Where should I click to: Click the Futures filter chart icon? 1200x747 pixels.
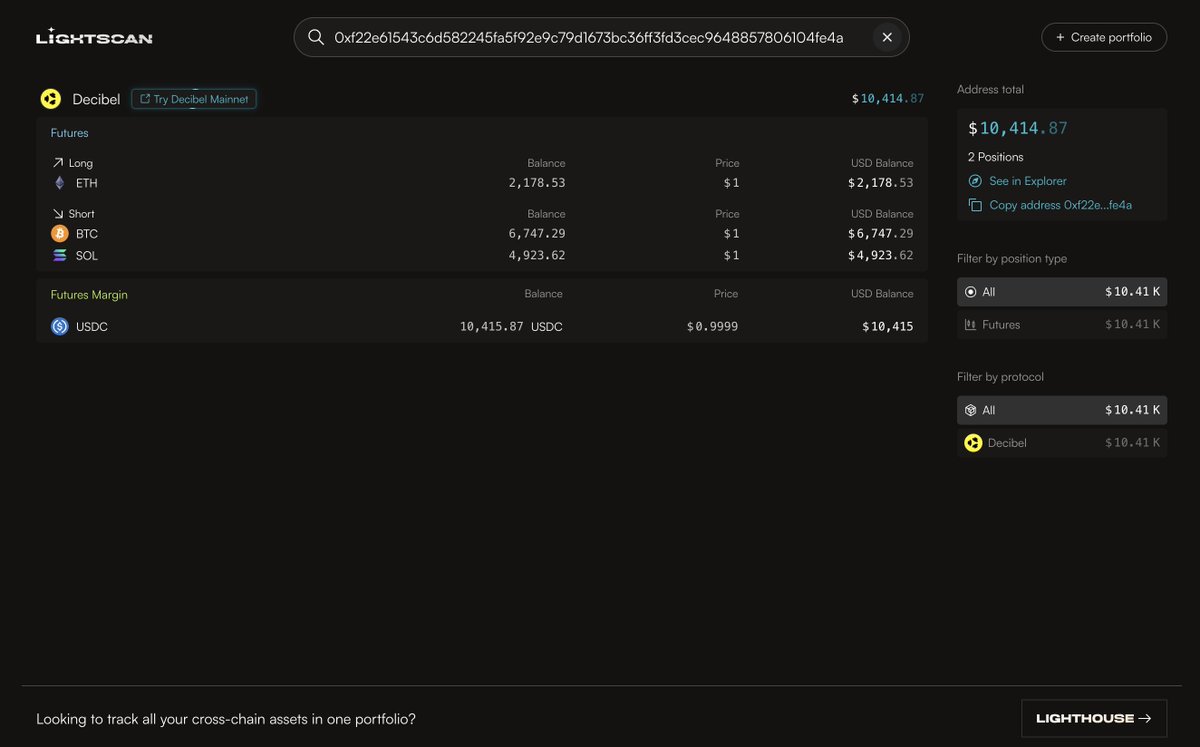[x=970, y=324]
